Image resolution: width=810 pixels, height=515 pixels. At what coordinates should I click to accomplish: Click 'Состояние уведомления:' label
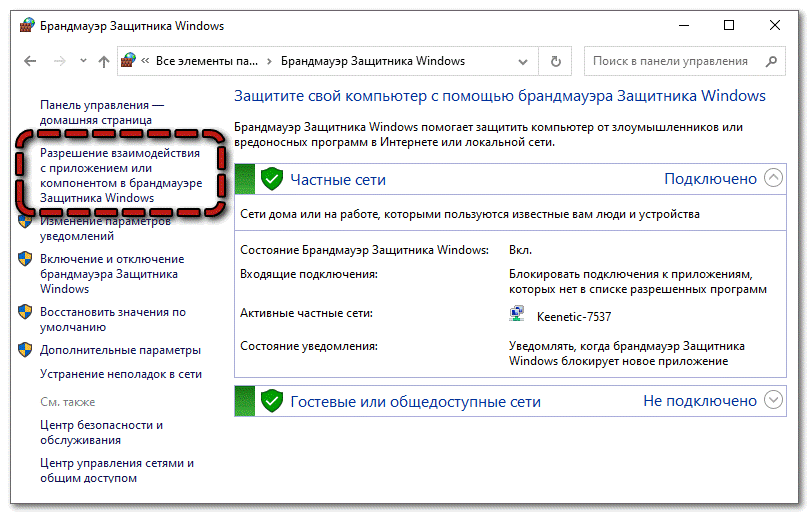[x=309, y=346]
